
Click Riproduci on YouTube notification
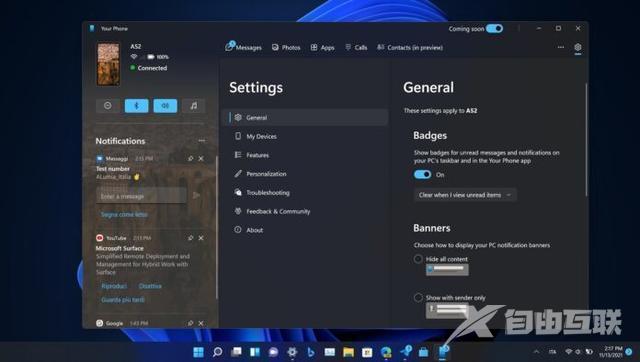[x=114, y=286]
